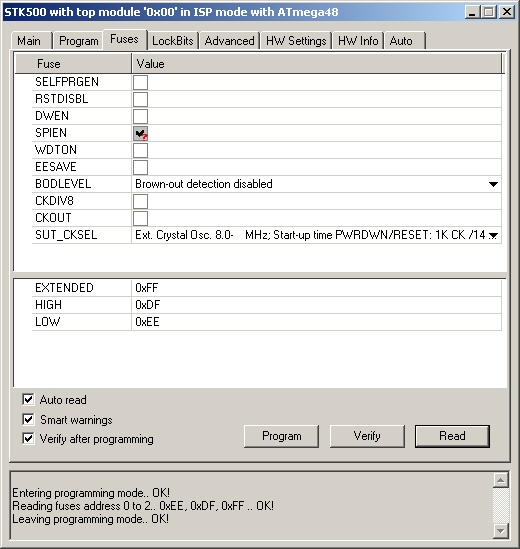Open the HW Settings tab

[296, 41]
